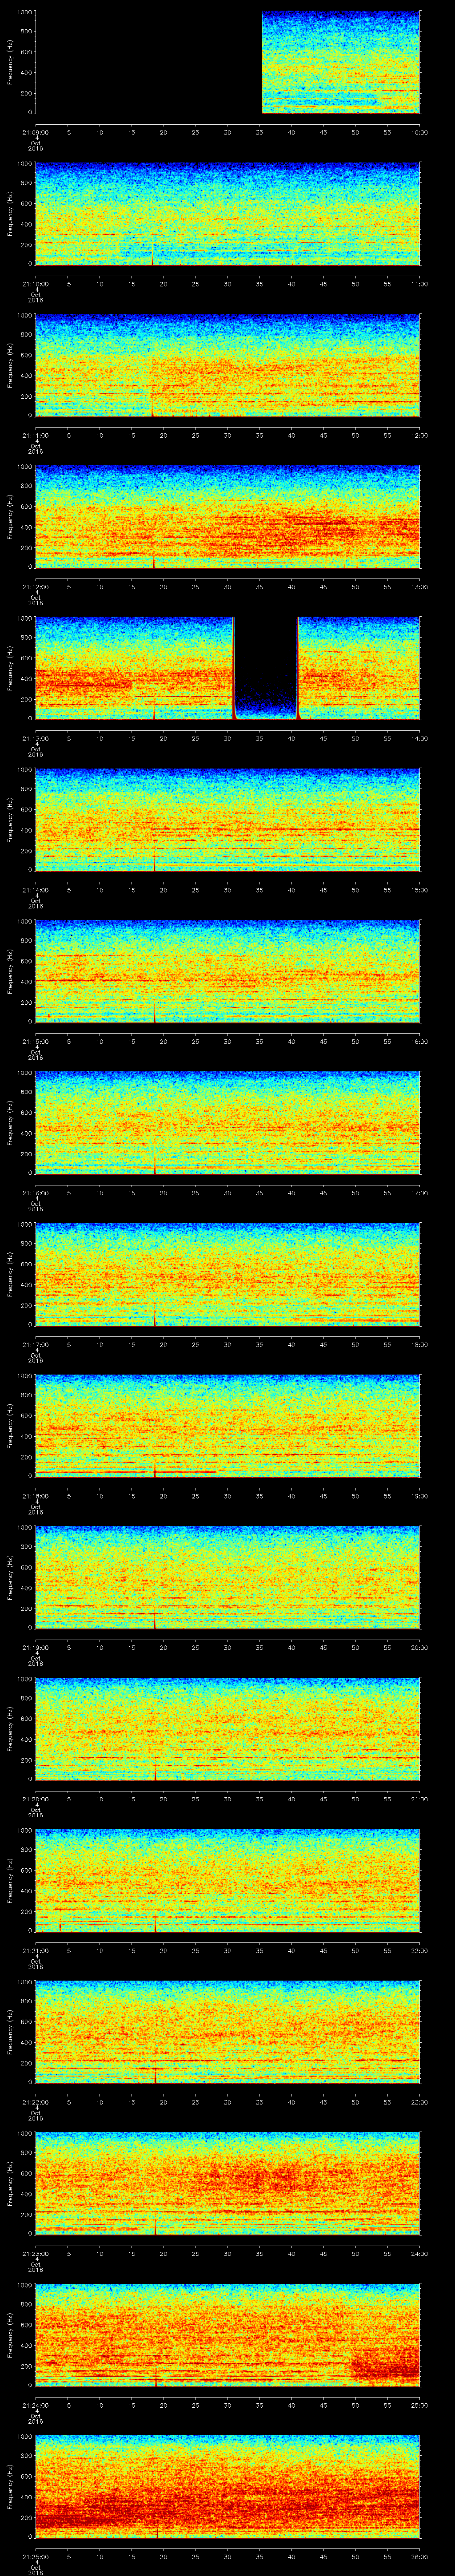Click the 10:00 end label of the first panel
Screen dimensions: 455x2576
[419, 131]
